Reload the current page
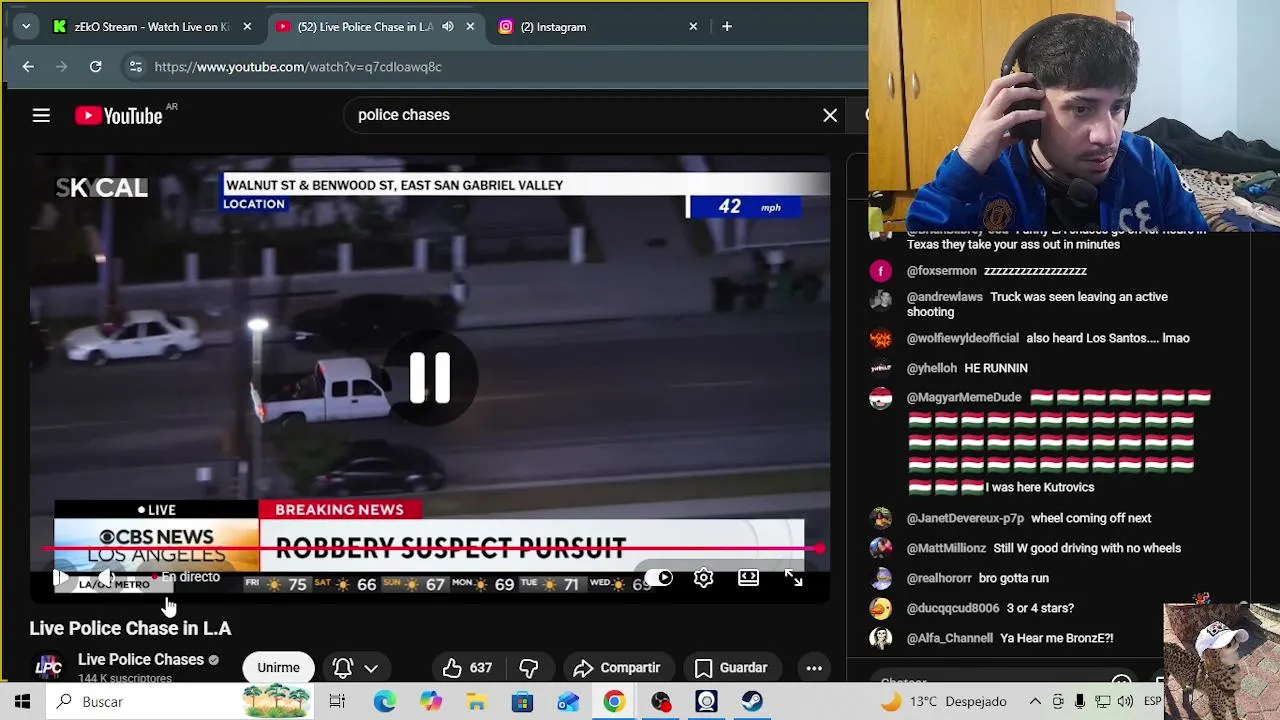 tap(95, 67)
